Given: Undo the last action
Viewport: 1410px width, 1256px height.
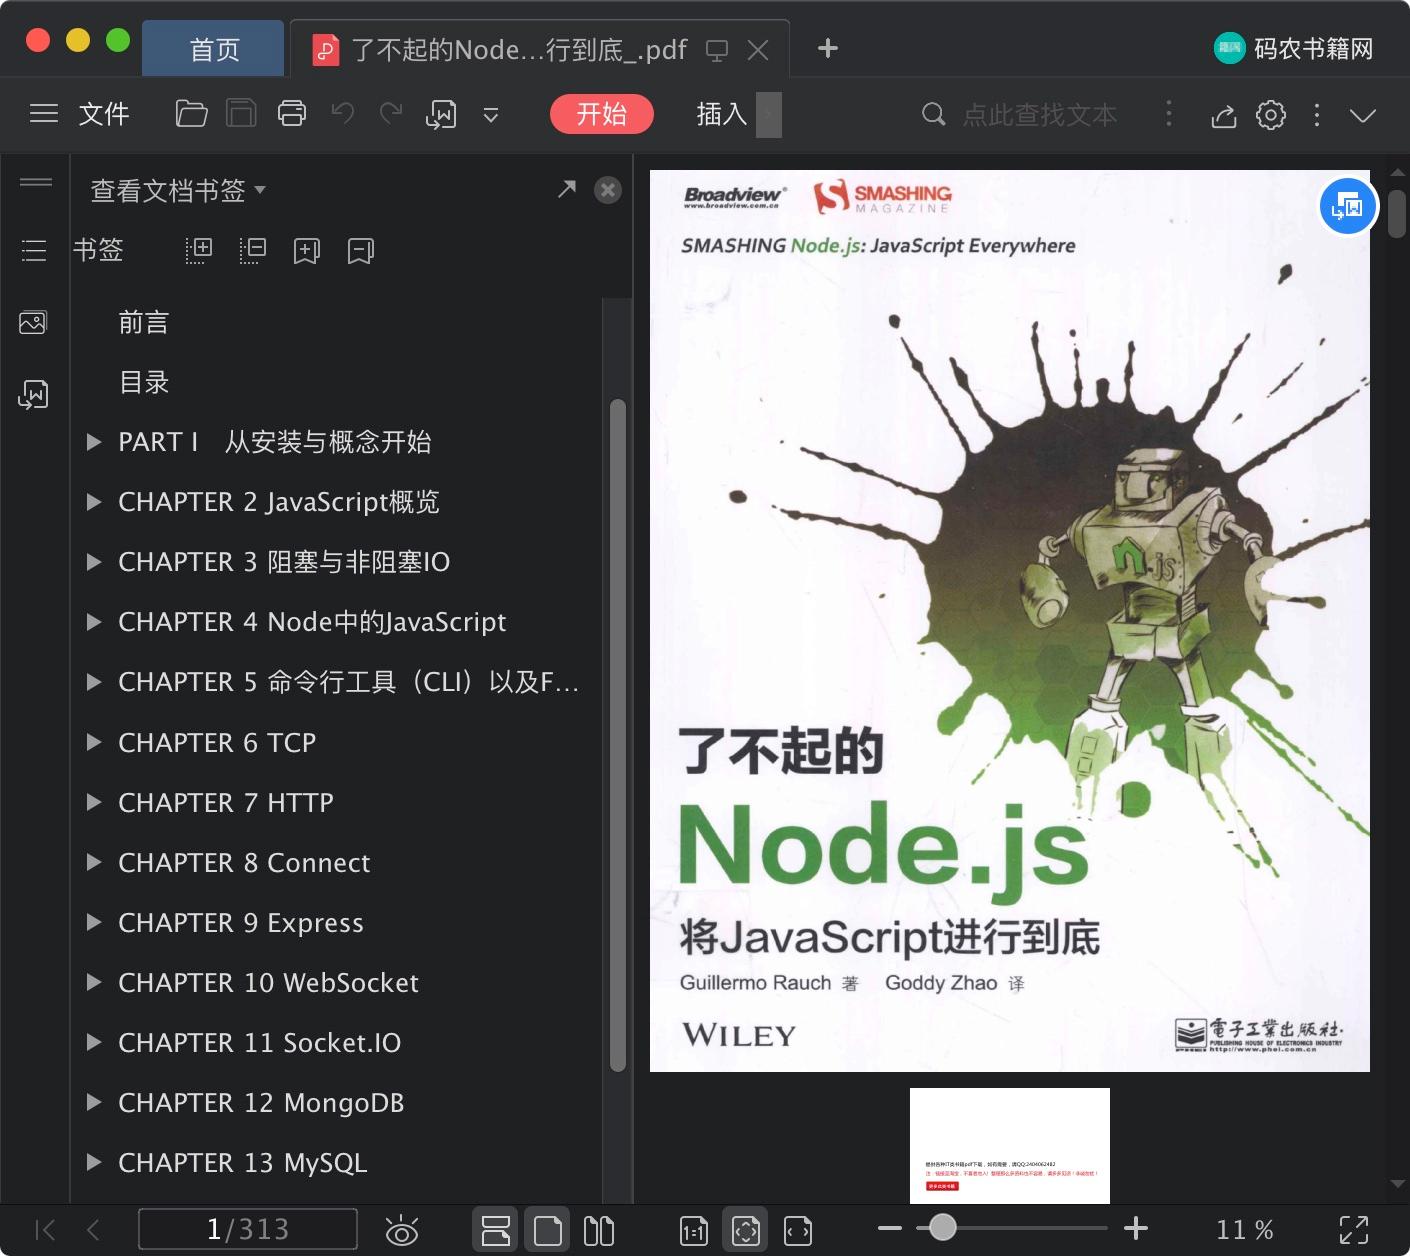Looking at the screenshot, I should point(343,114).
